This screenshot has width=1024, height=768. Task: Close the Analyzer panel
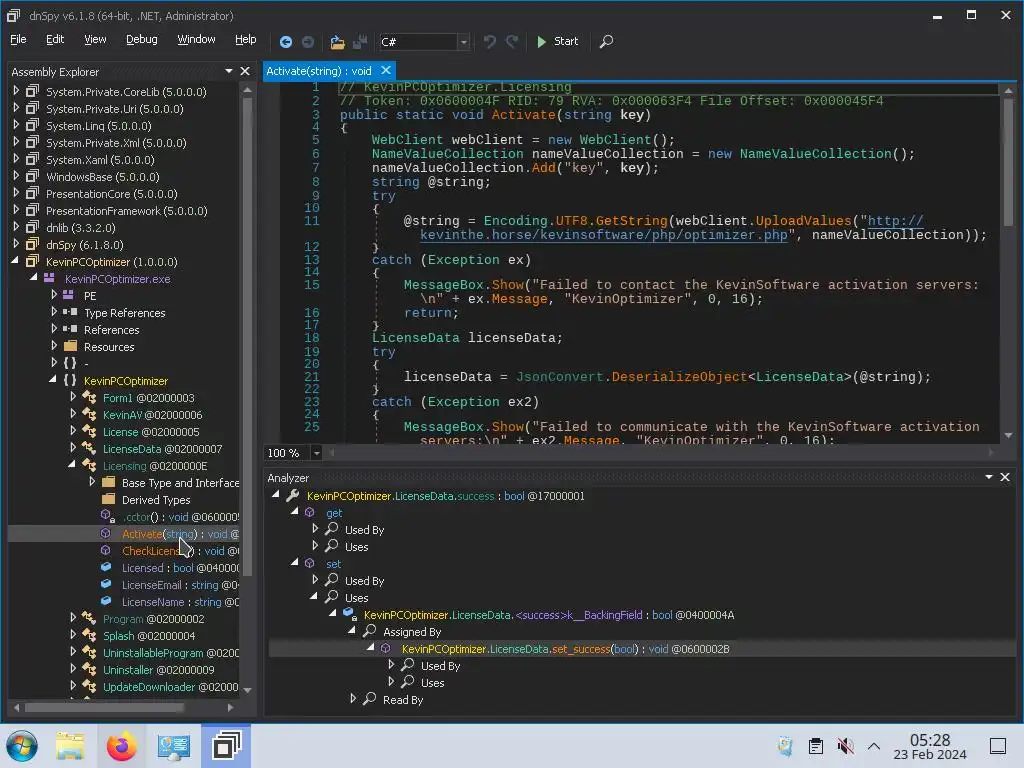click(x=1005, y=477)
